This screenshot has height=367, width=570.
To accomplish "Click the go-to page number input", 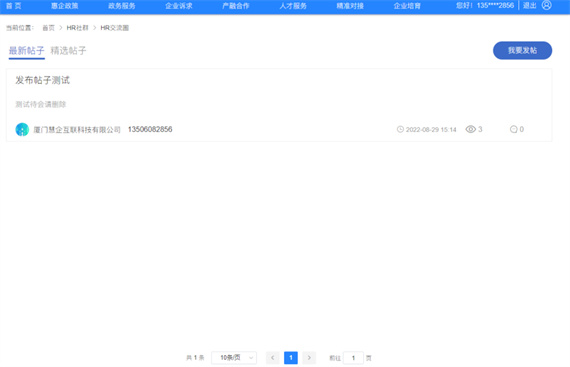I will pyautogui.click(x=353, y=358).
